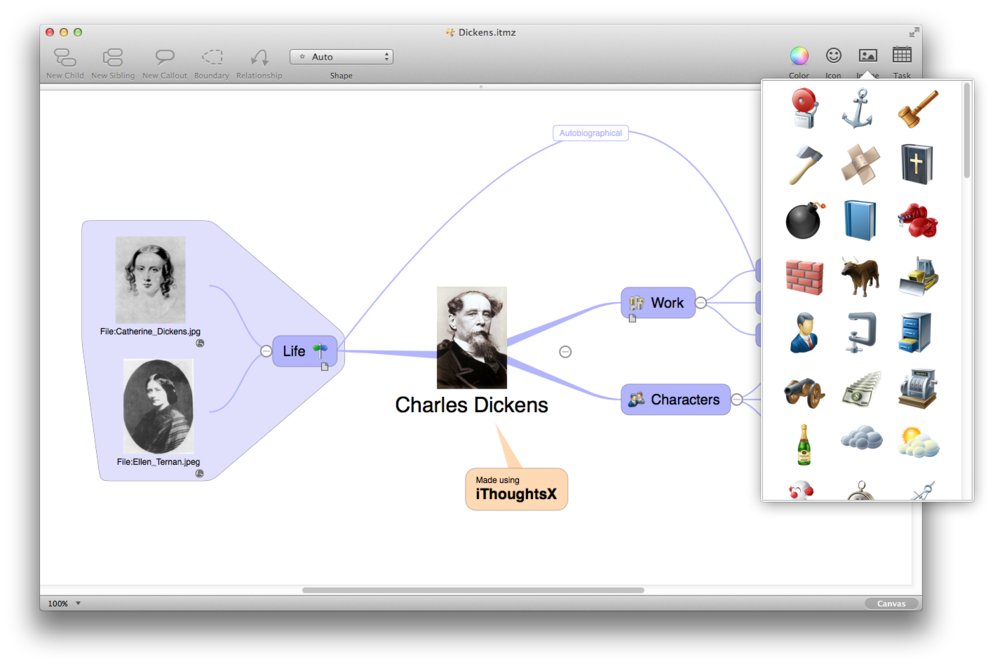Pick the red alarm bell image
1000x666 pixels.
(805, 108)
